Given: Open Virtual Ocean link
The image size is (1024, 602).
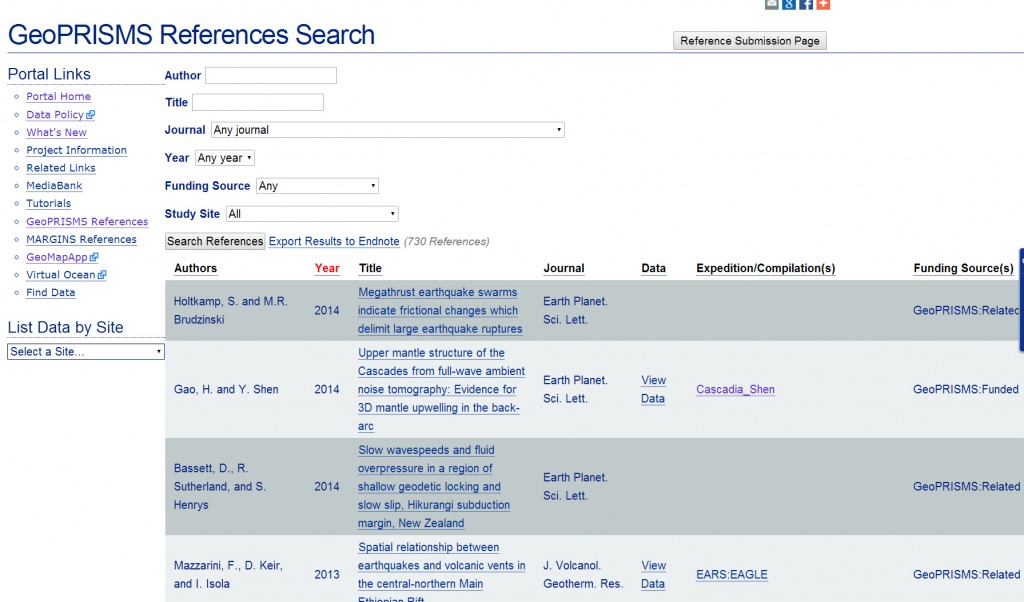Looking at the screenshot, I should pyautogui.click(x=61, y=275).
